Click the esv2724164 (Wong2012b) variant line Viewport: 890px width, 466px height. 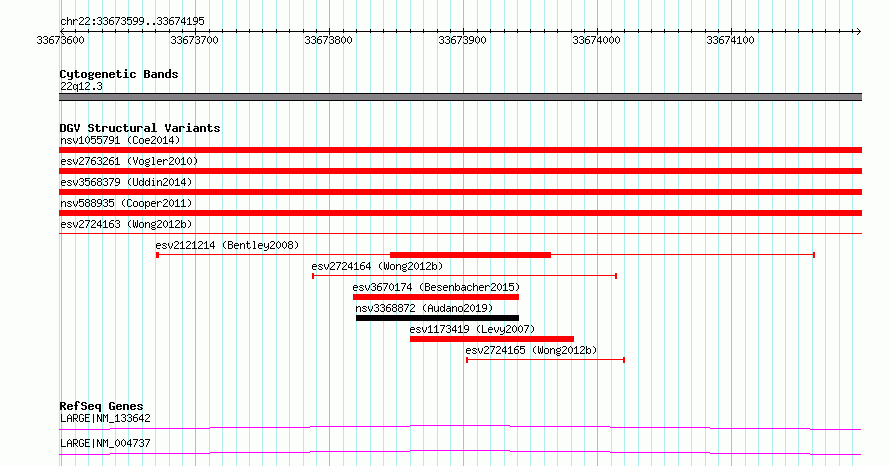pos(464,276)
